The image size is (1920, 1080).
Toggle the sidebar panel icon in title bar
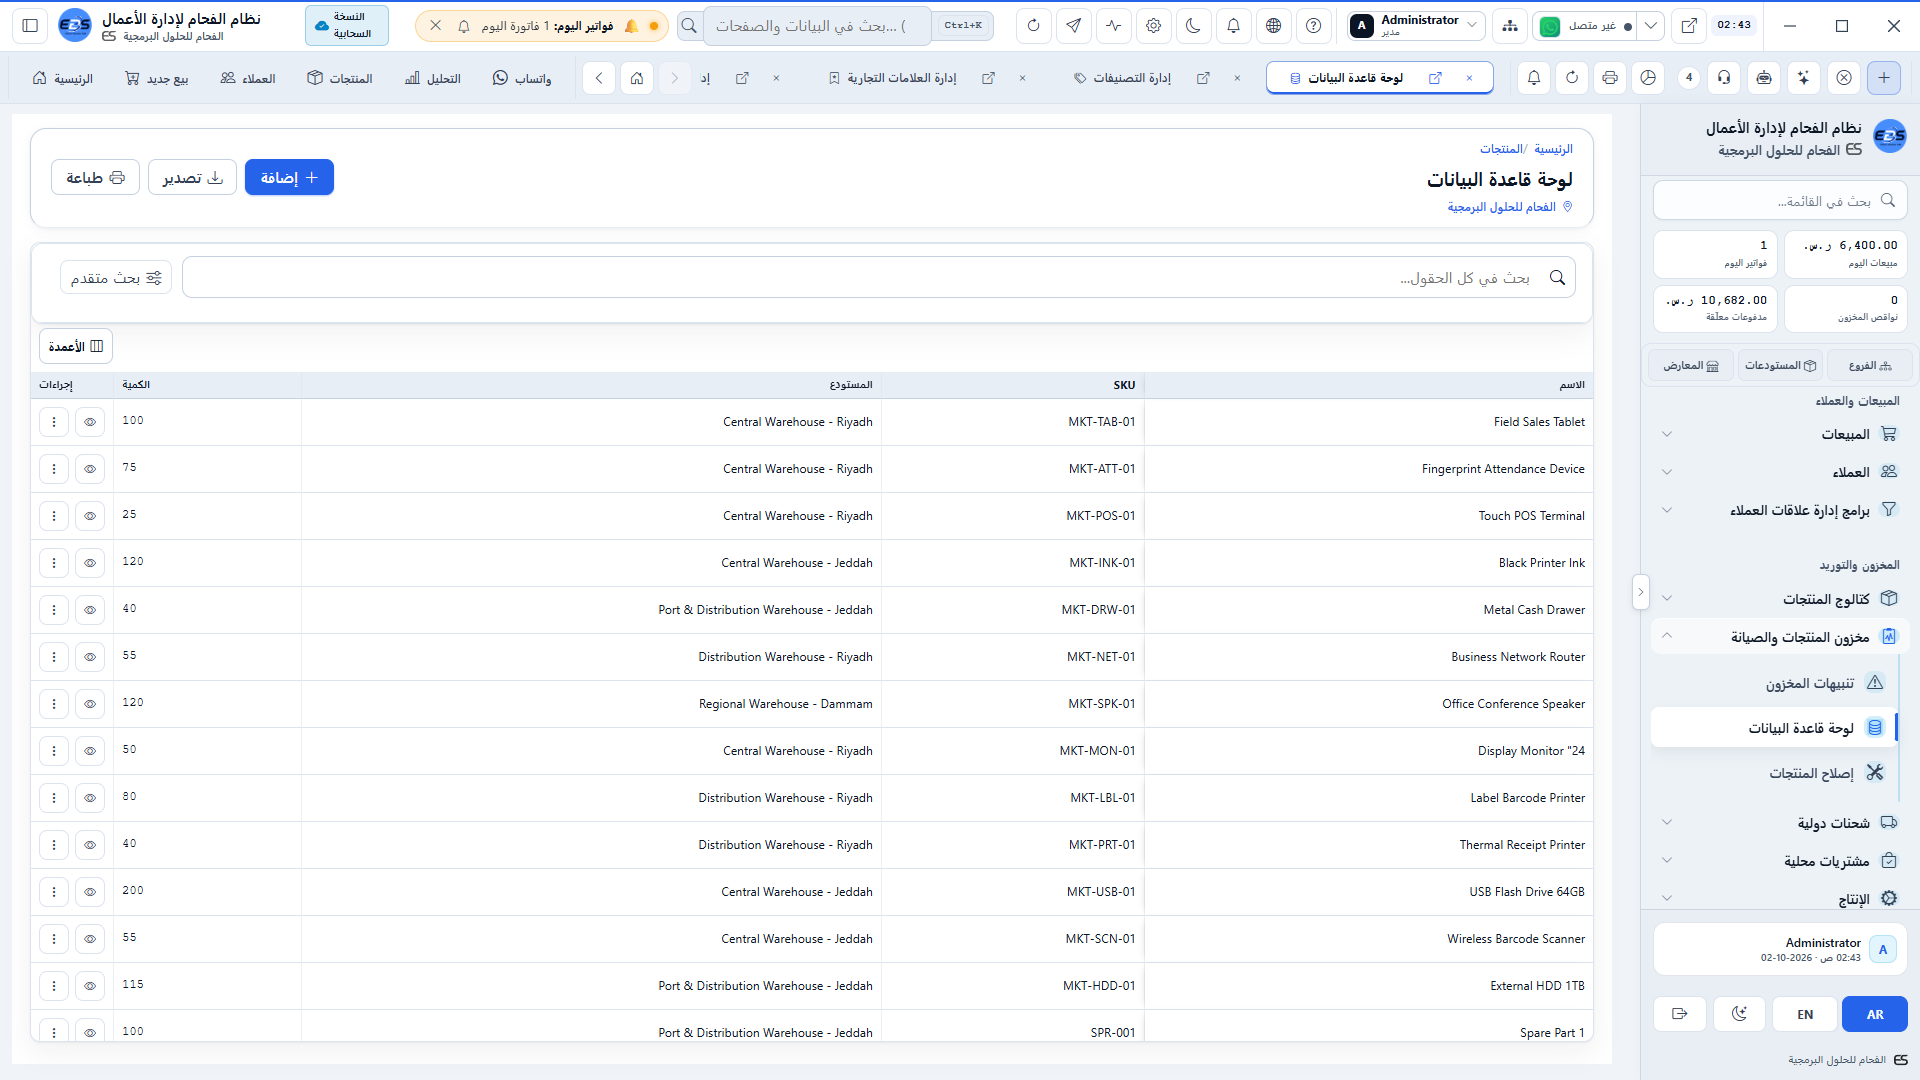(30, 26)
